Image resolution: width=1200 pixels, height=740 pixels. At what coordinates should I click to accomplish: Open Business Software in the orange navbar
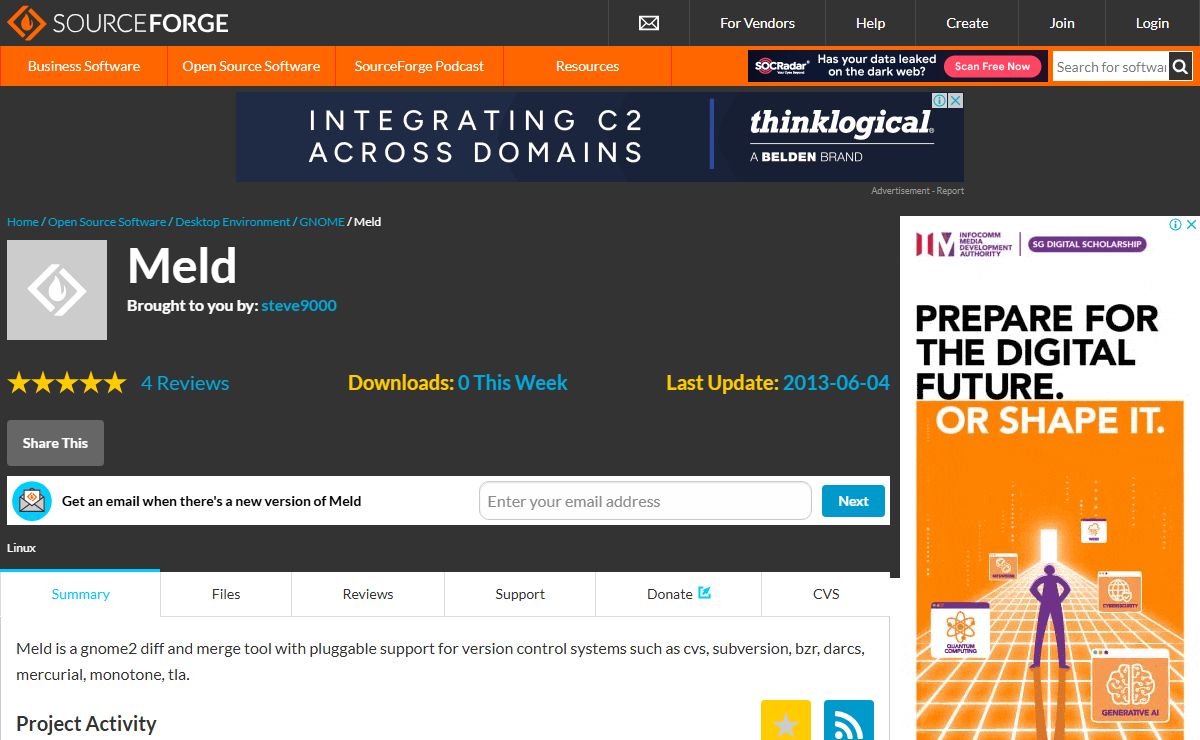pos(84,66)
